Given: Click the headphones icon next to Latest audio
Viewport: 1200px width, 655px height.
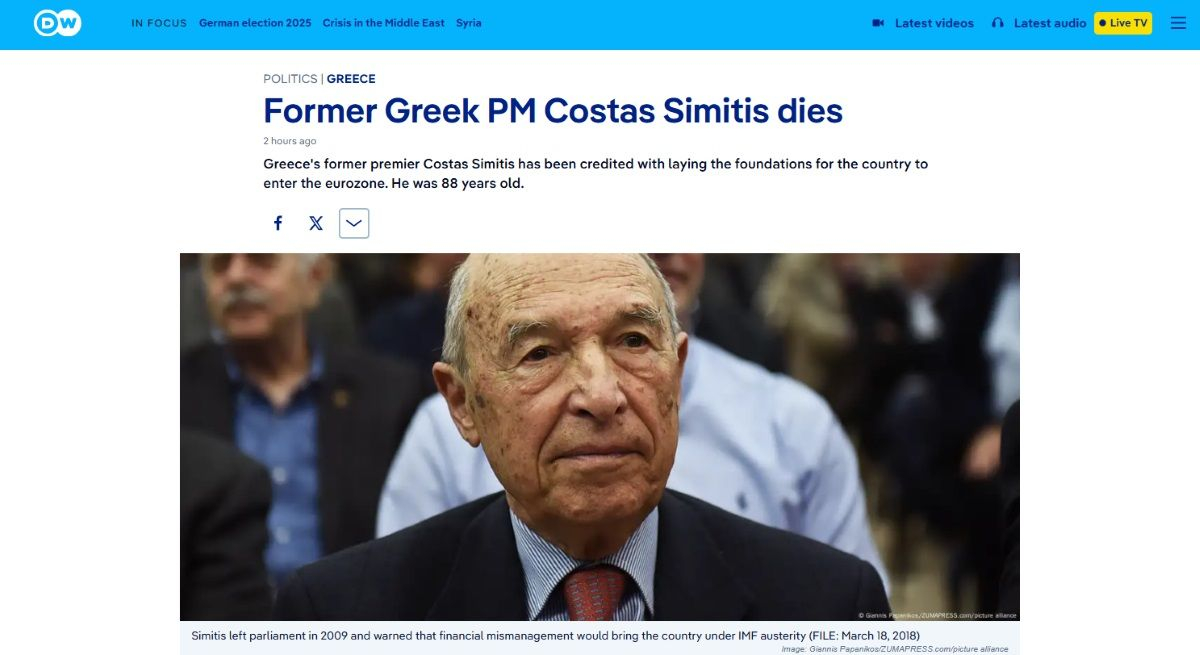Looking at the screenshot, I should (997, 22).
